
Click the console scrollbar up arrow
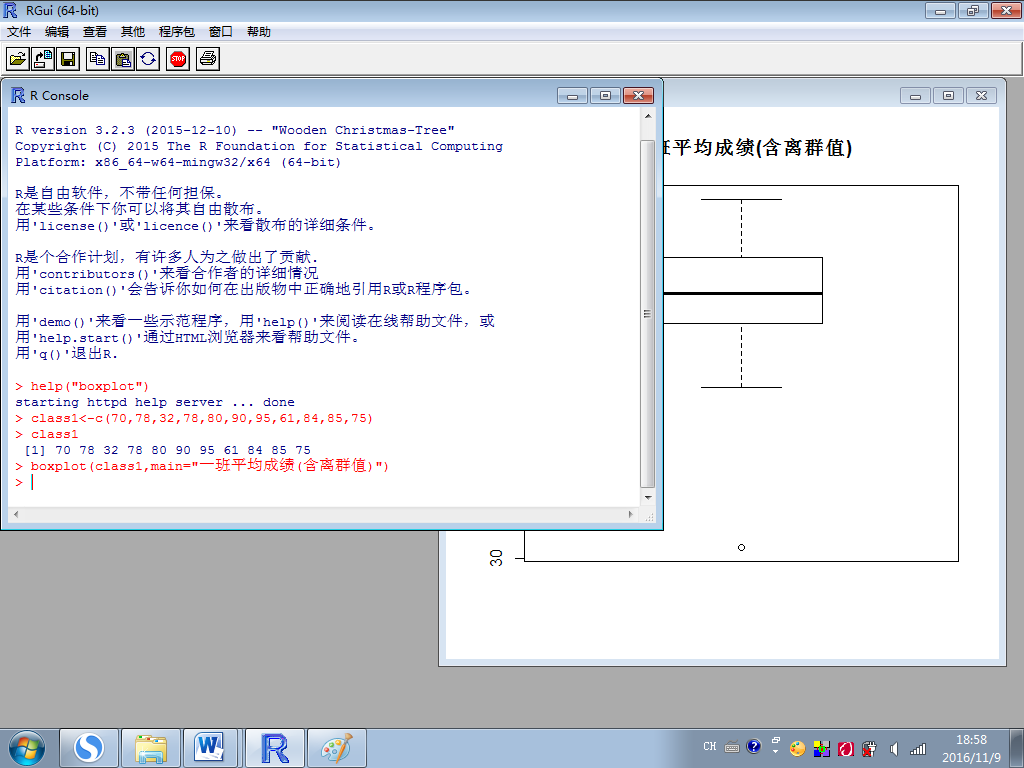648,116
